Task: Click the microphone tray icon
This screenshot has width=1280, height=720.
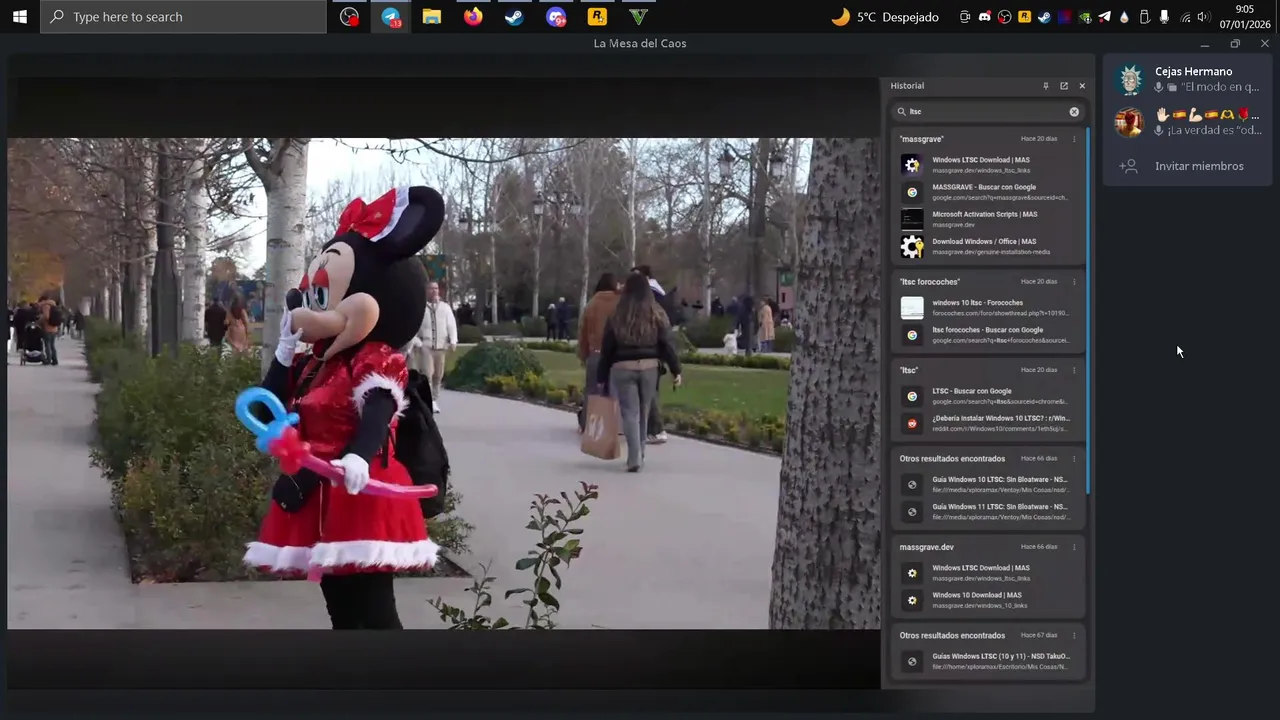Action: click(1164, 16)
